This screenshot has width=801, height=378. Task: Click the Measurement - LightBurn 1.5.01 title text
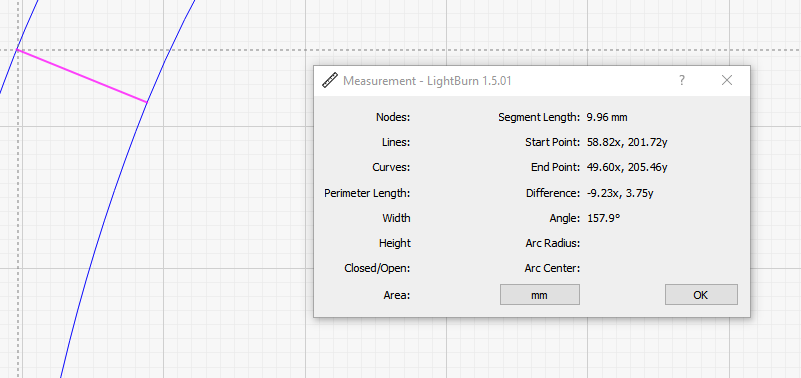tap(427, 81)
